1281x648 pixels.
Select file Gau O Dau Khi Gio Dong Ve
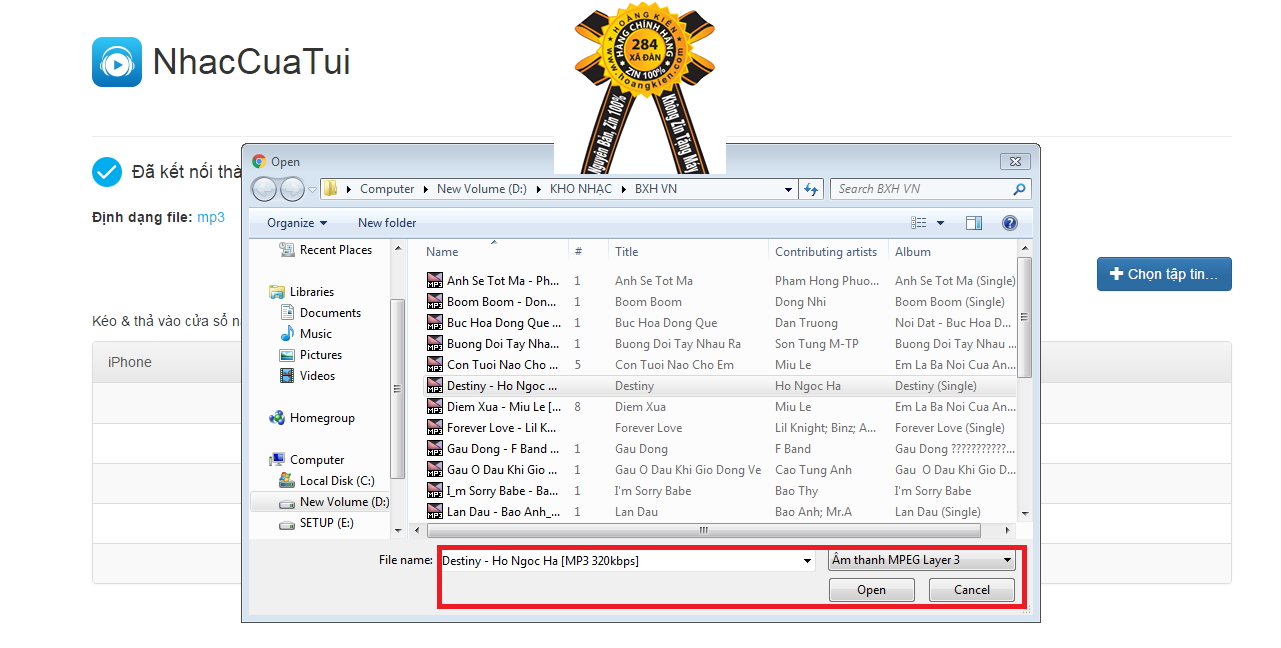point(720,470)
